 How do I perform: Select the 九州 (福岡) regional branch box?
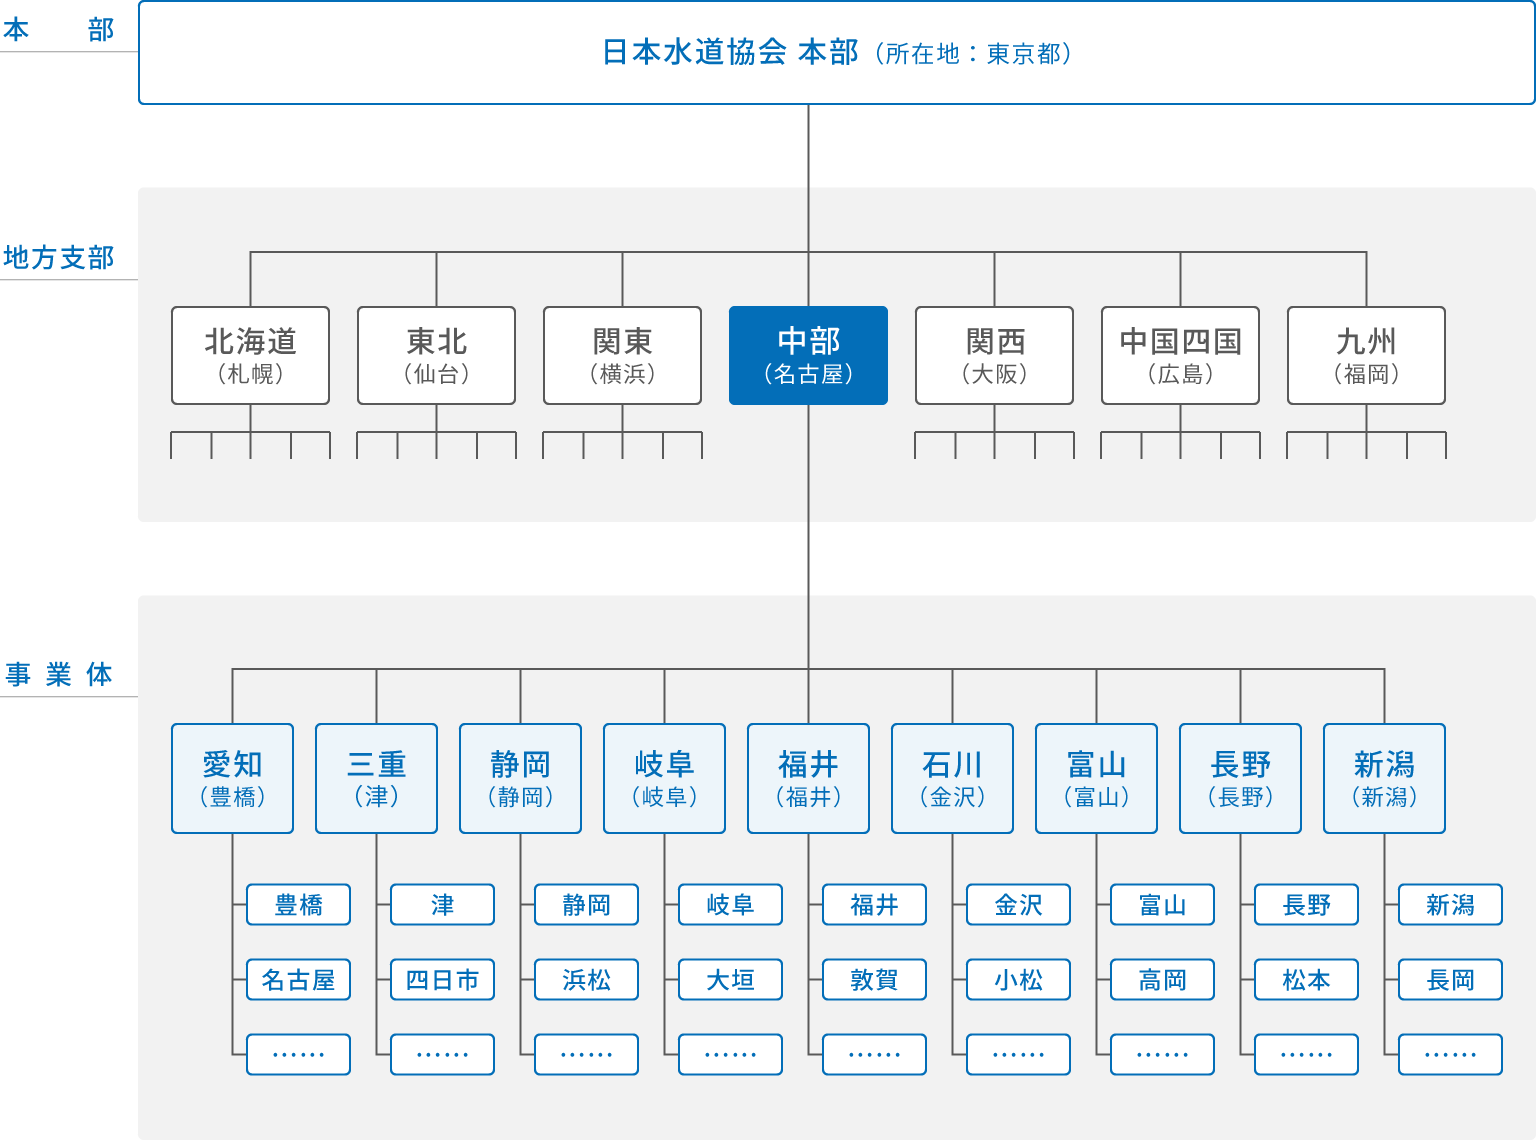(1366, 356)
